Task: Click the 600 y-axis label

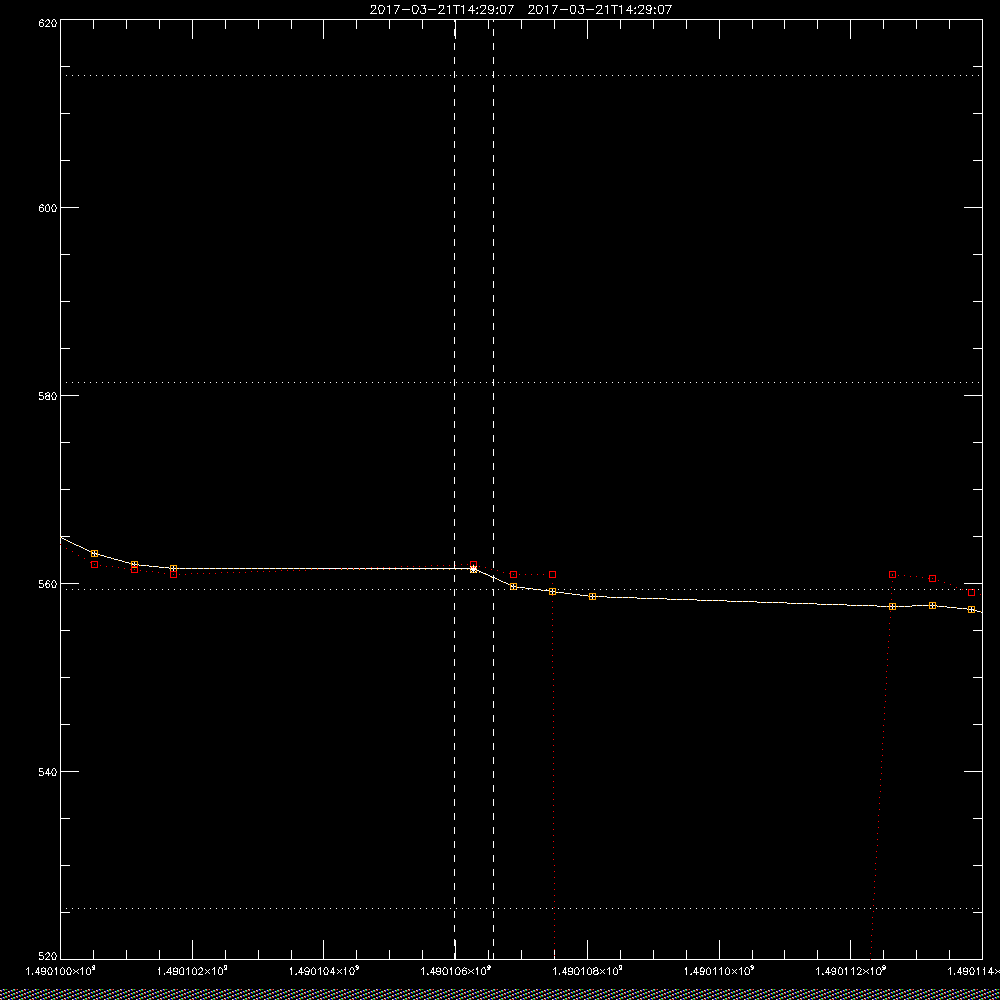Action: (x=48, y=207)
